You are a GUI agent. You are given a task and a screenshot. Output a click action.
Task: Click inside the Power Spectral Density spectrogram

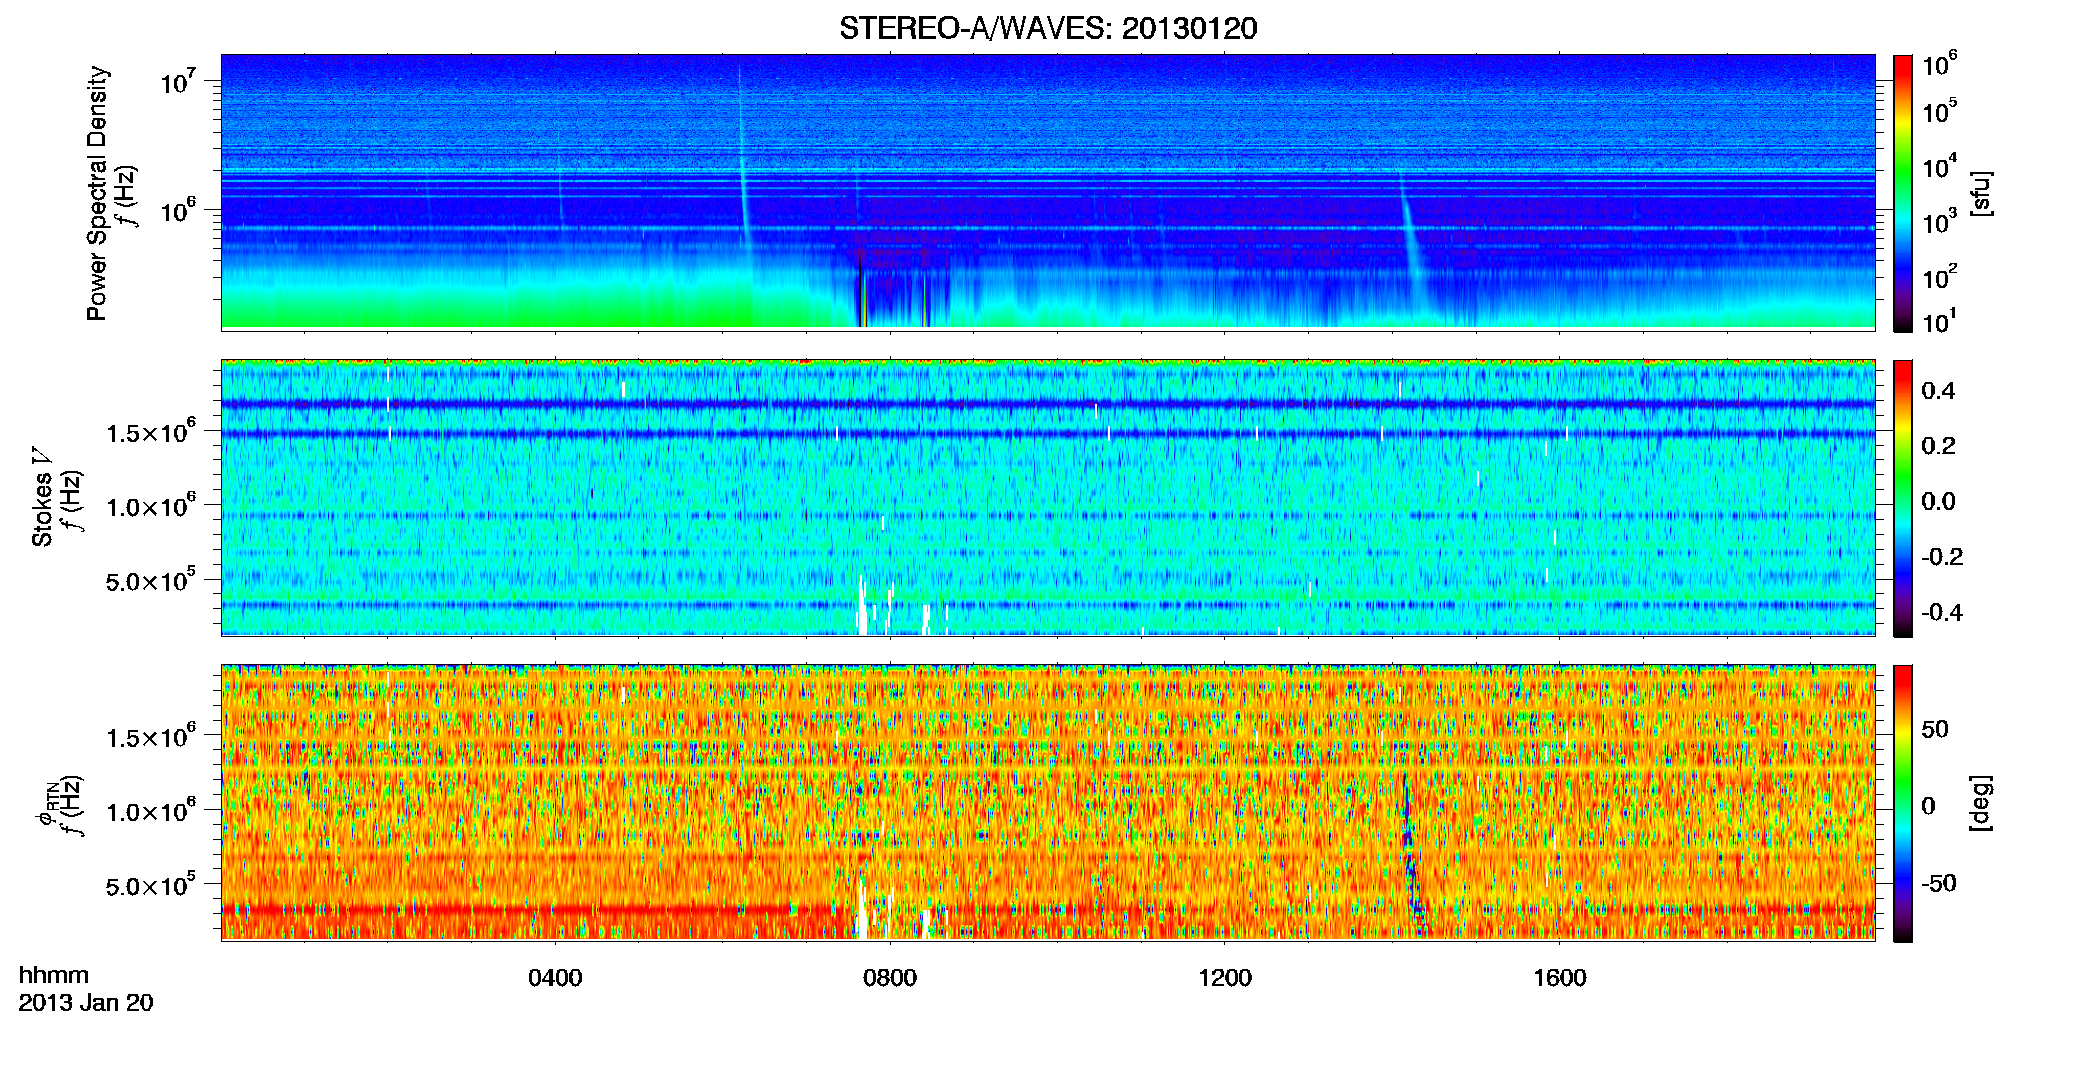pyautogui.click(x=1048, y=192)
